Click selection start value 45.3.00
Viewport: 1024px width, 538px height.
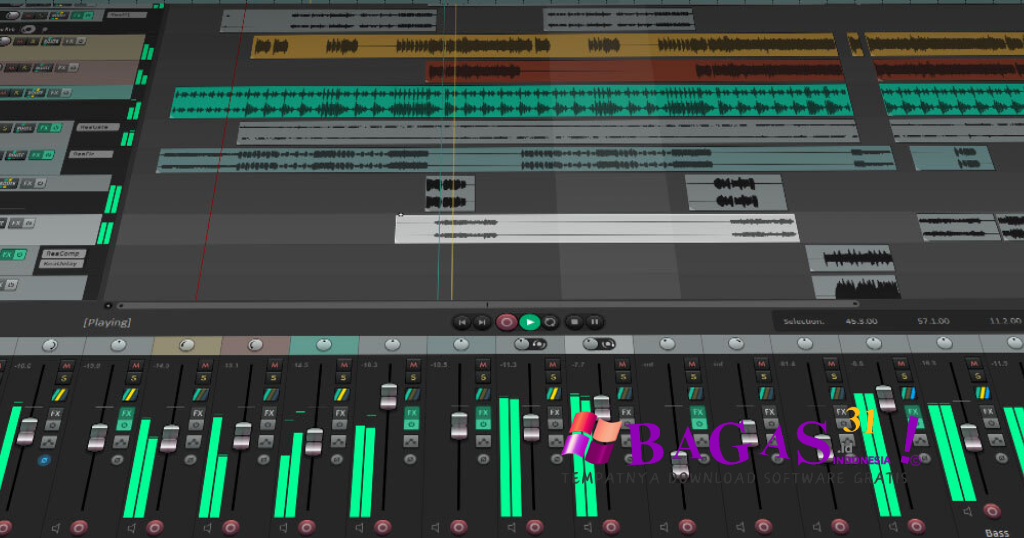861,321
